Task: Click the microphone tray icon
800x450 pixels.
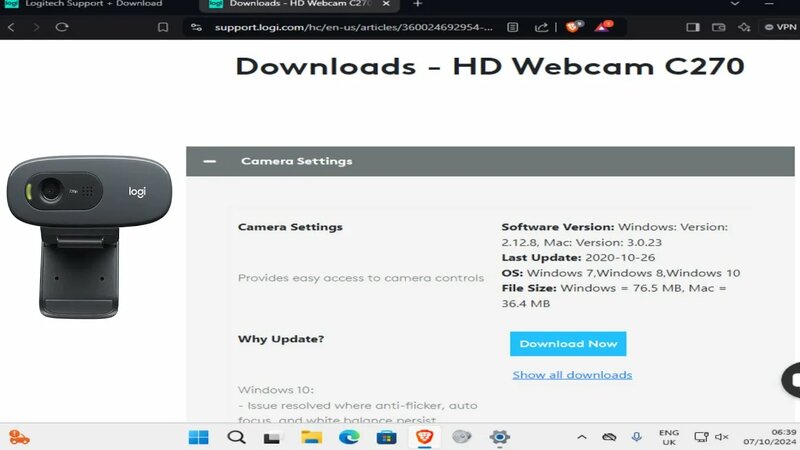Action: (637, 437)
